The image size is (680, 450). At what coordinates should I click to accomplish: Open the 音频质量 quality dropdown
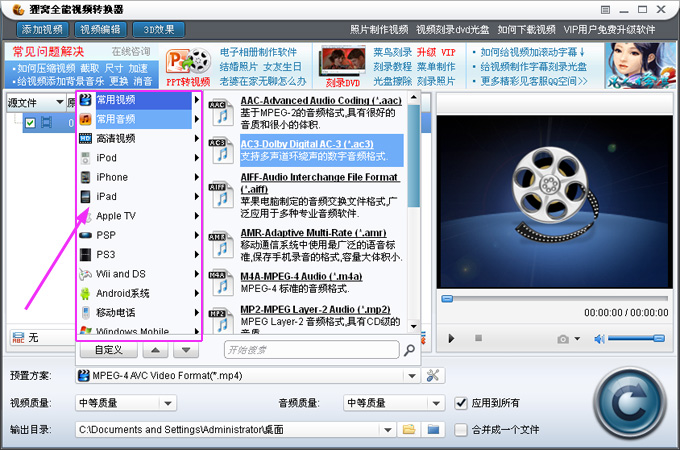click(436, 404)
